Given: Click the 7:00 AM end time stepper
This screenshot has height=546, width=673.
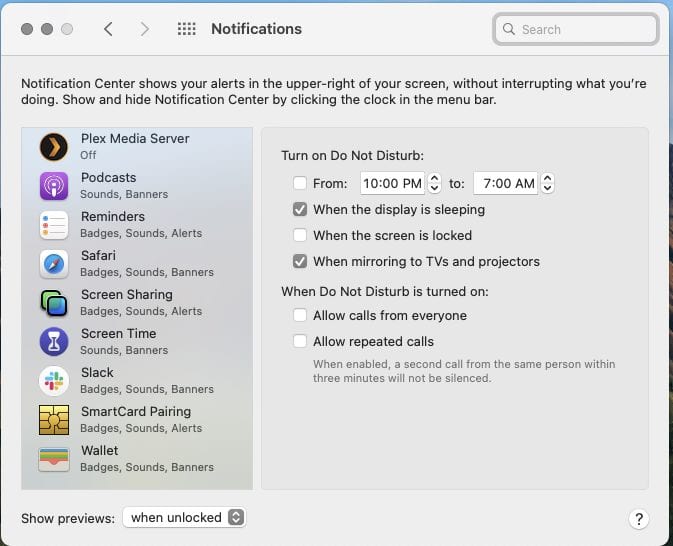Looking at the screenshot, I should pos(547,184).
